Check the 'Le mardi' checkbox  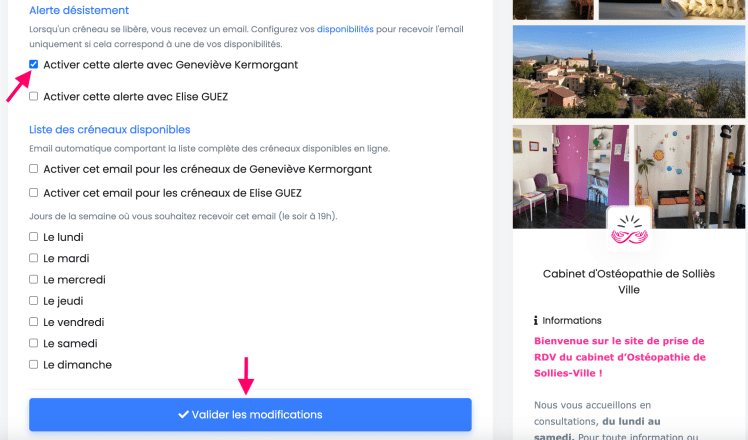point(34,258)
